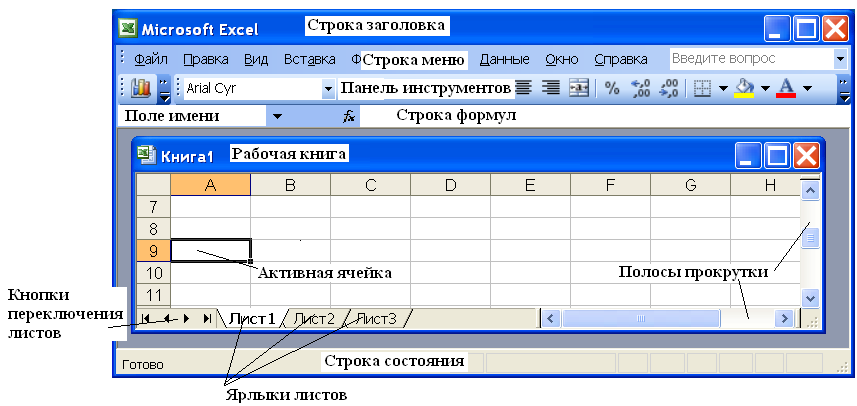The width and height of the screenshot is (857, 406).
Task: Apply cell borders icon
Action: pos(702,88)
